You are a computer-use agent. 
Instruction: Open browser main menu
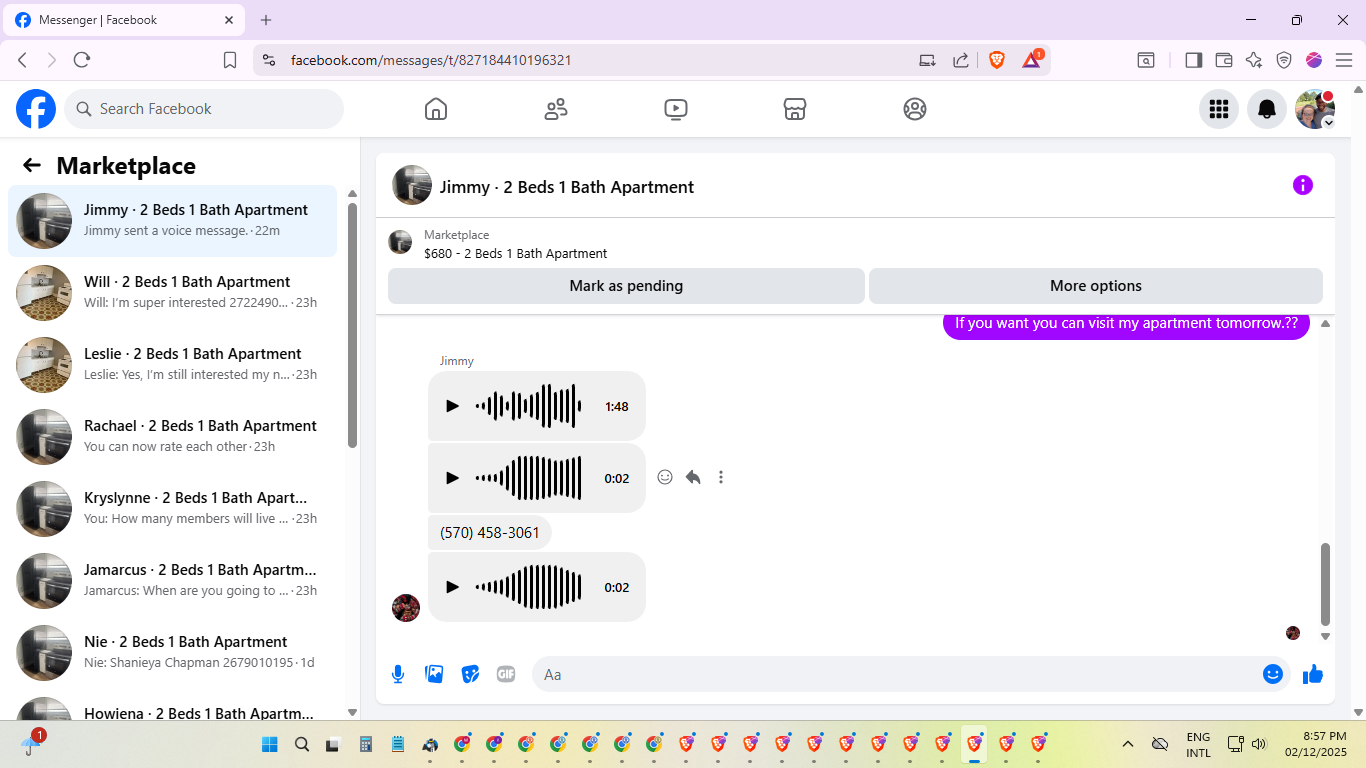click(x=1344, y=60)
